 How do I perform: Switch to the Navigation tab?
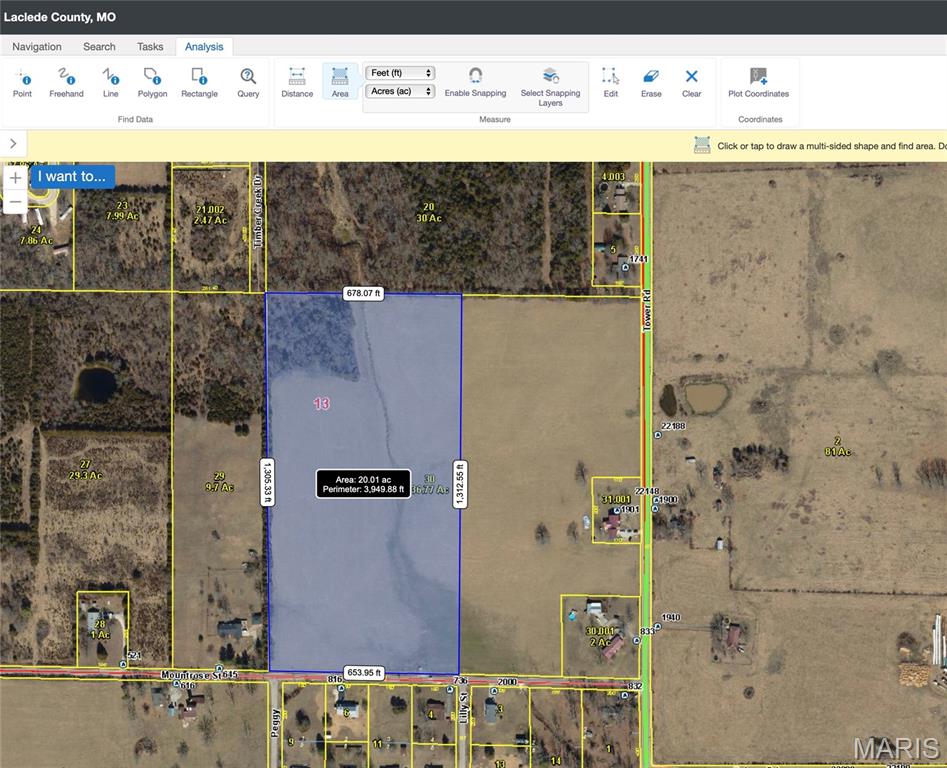click(36, 46)
